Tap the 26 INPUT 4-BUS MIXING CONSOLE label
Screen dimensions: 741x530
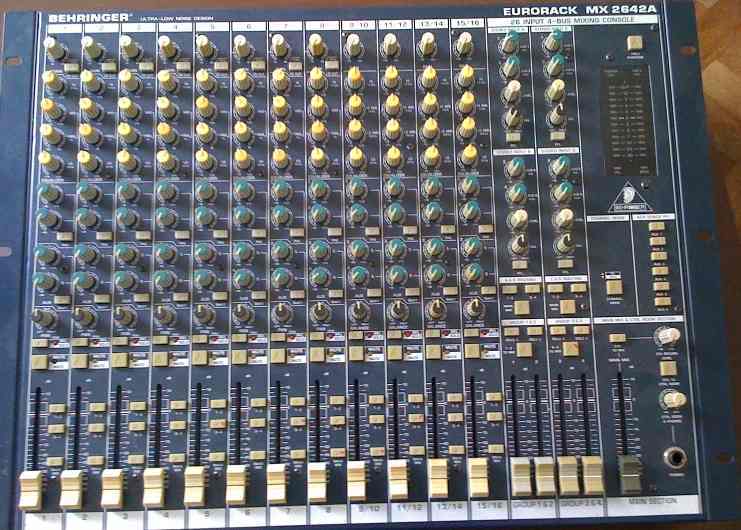pos(572,20)
